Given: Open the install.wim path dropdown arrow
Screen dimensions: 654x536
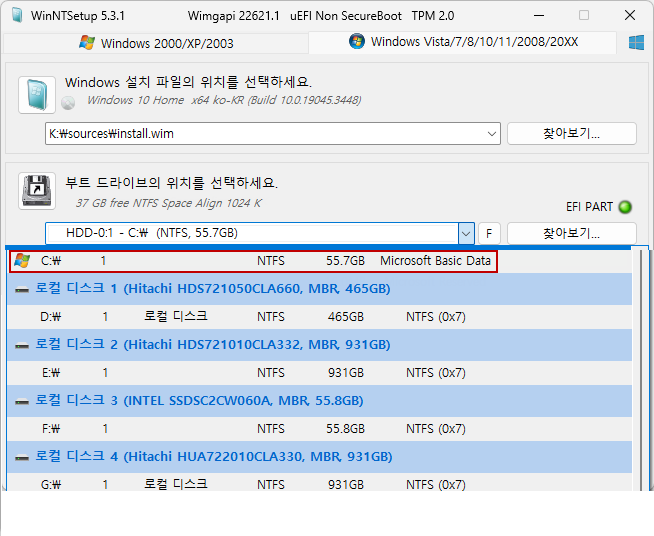Looking at the screenshot, I should coord(491,134).
